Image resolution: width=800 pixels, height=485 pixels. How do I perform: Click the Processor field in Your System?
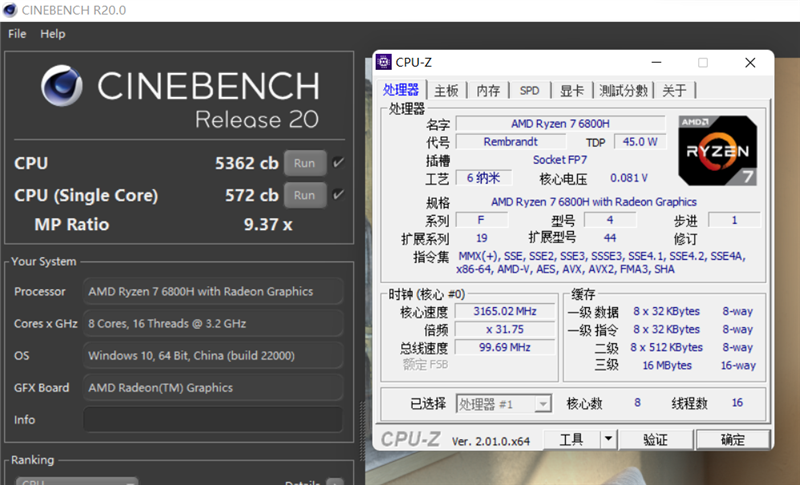click(213, 291)
